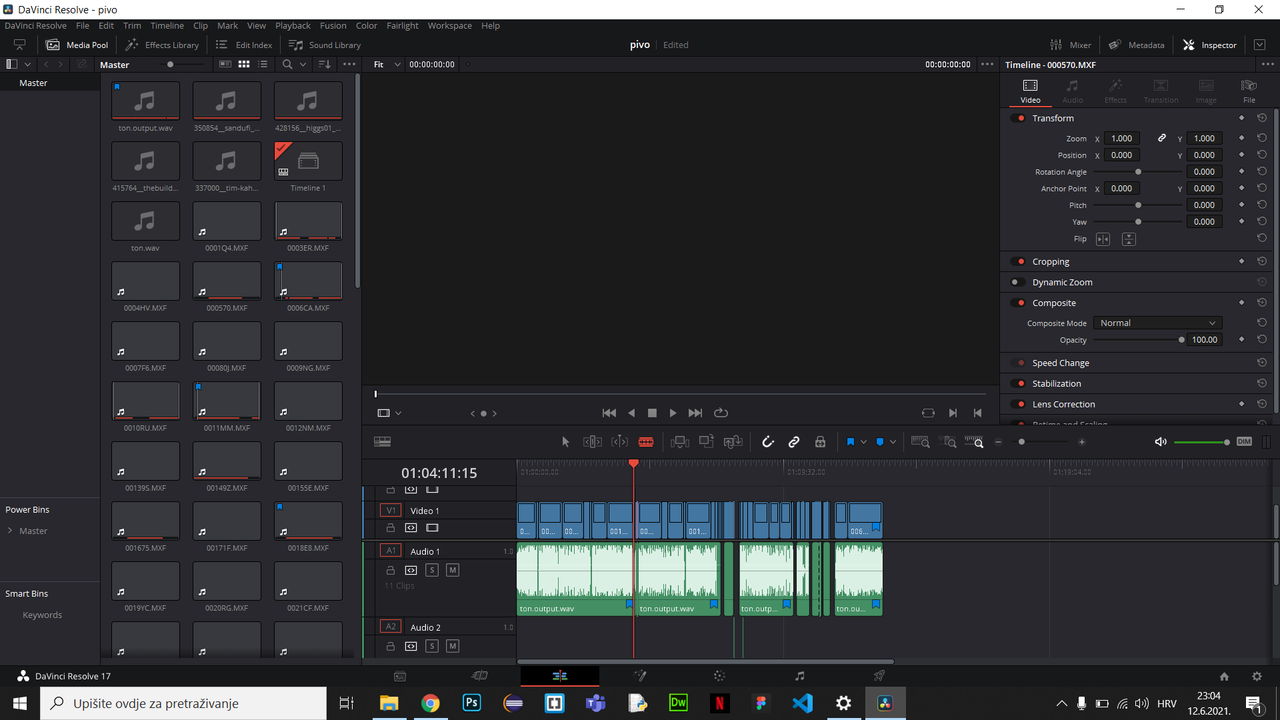
Task: Solo the Audio 1 track
Action: click(x=432, y=570)
